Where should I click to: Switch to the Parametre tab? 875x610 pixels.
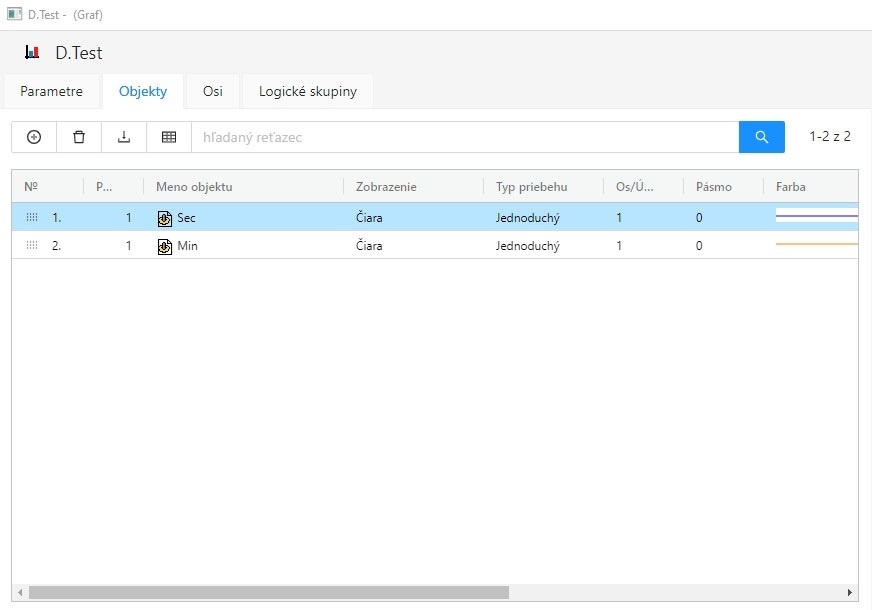click(x=51, y=92)
